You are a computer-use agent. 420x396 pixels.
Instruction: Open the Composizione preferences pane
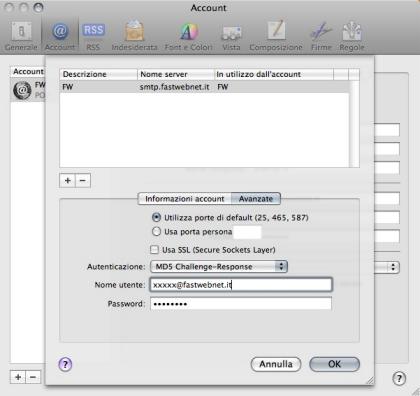coord(276,36)
